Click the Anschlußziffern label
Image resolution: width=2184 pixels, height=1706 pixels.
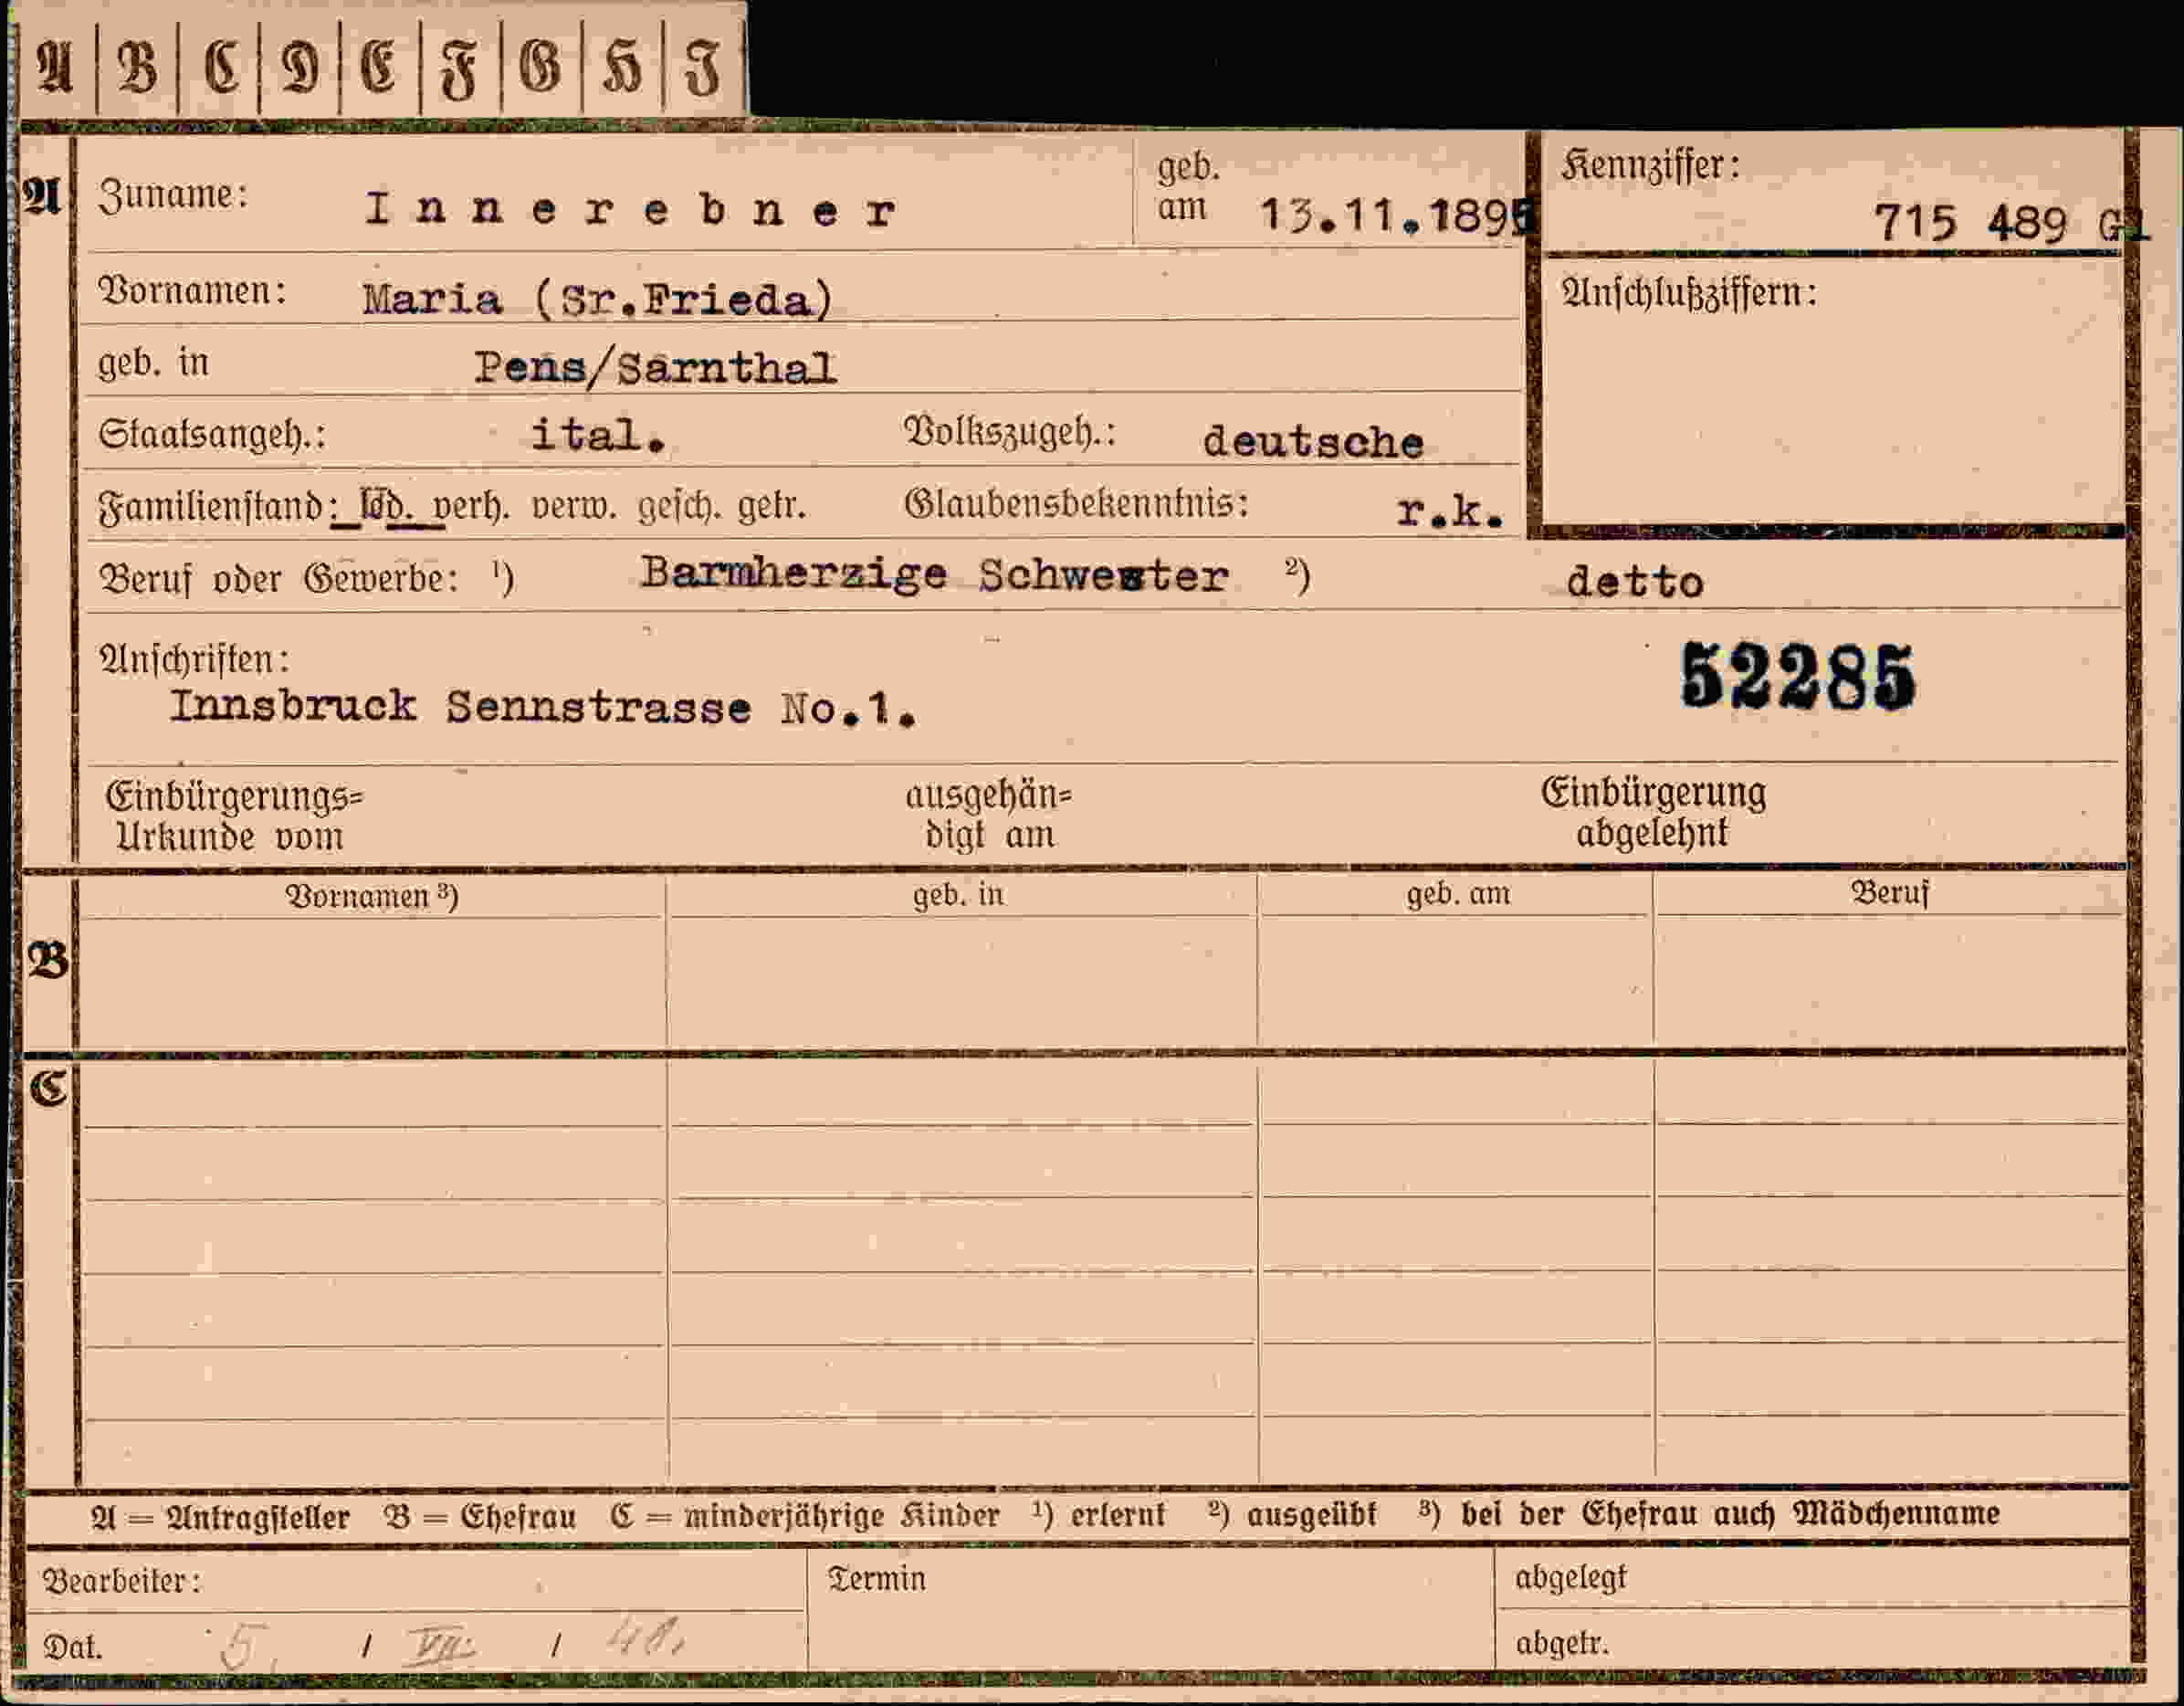click(1689, 293)
